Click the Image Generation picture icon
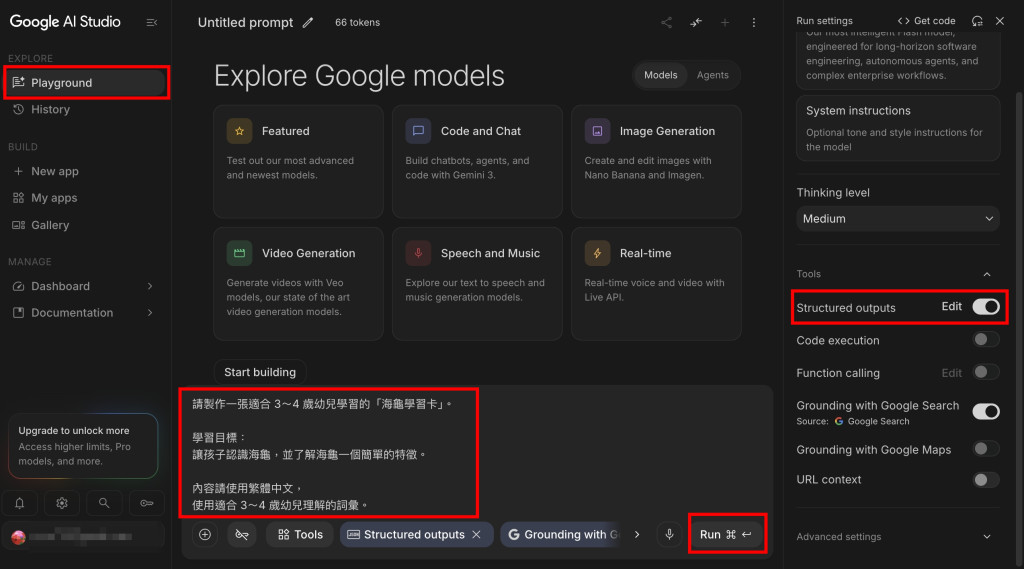This screenshot has height=569, width=1024. [x=597, y=131]
